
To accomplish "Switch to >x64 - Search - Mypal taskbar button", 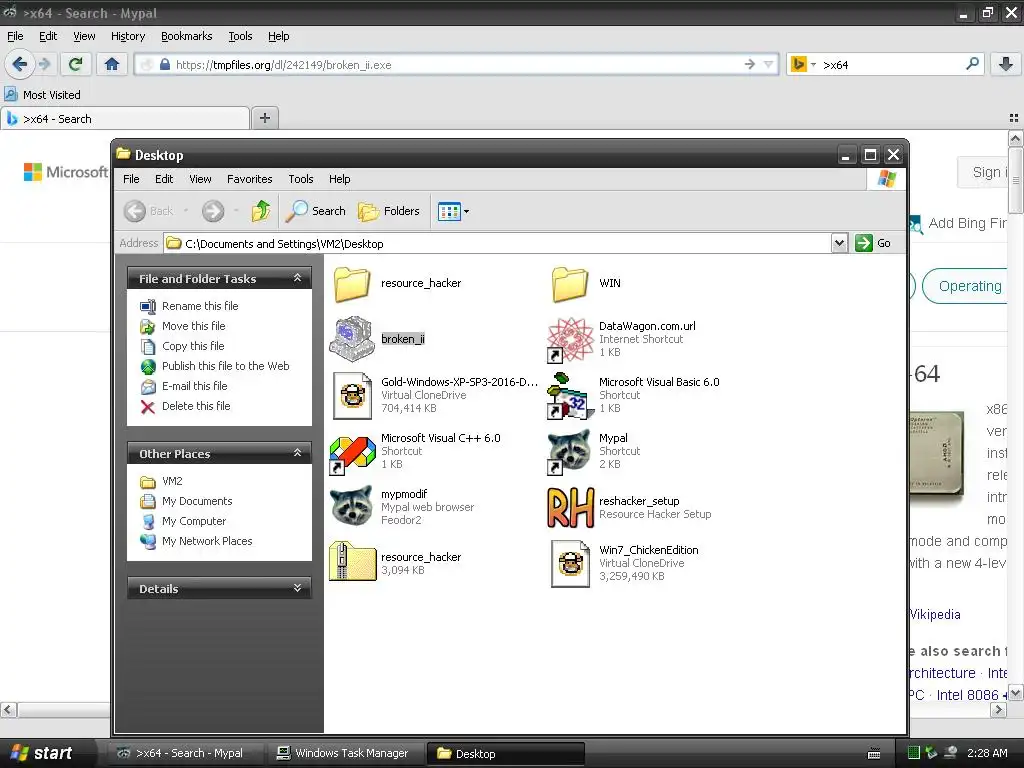I will [x=185, y=754].
